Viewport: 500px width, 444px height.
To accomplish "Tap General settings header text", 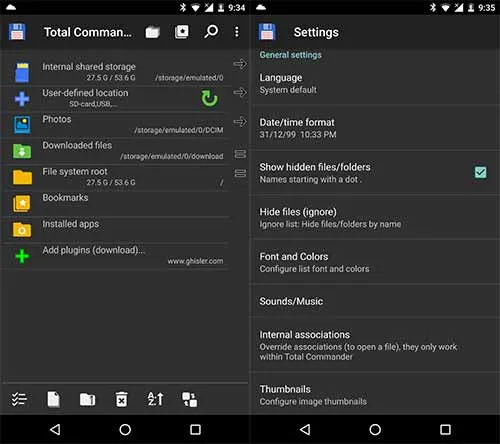I will click(x=291, y=55).
